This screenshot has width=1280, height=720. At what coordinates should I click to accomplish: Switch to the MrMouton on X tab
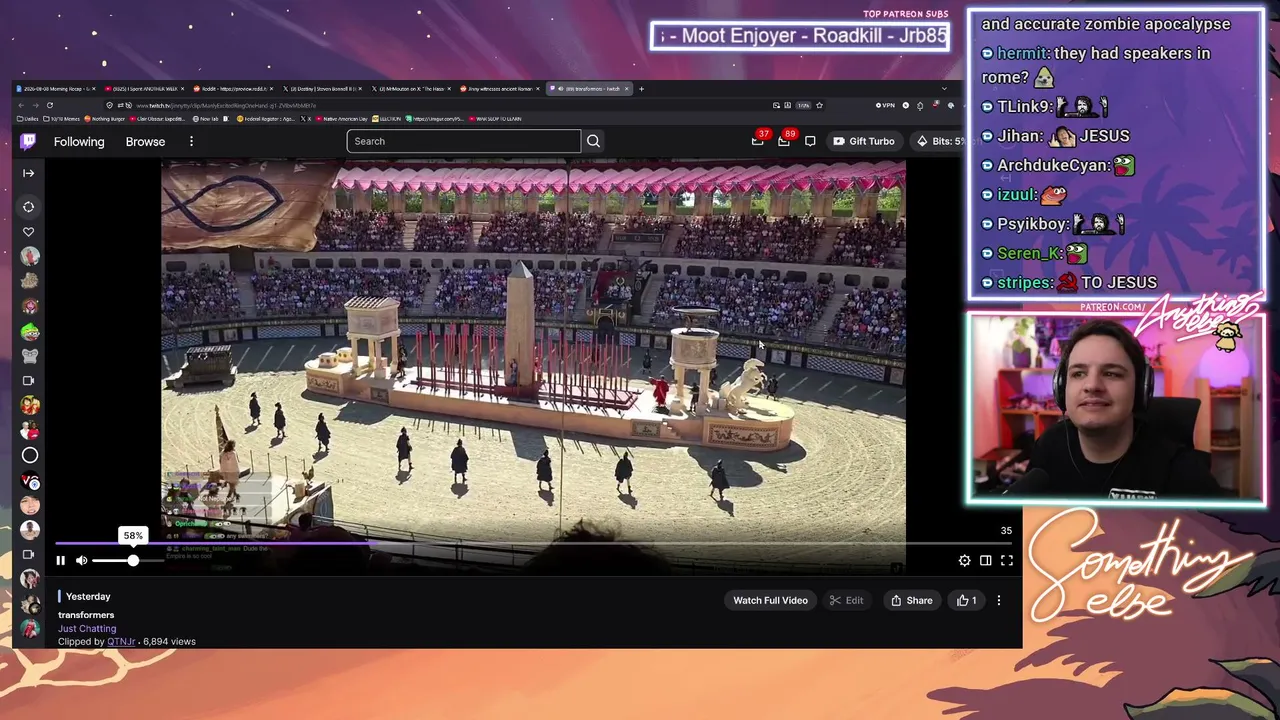(x=411, y=89)
